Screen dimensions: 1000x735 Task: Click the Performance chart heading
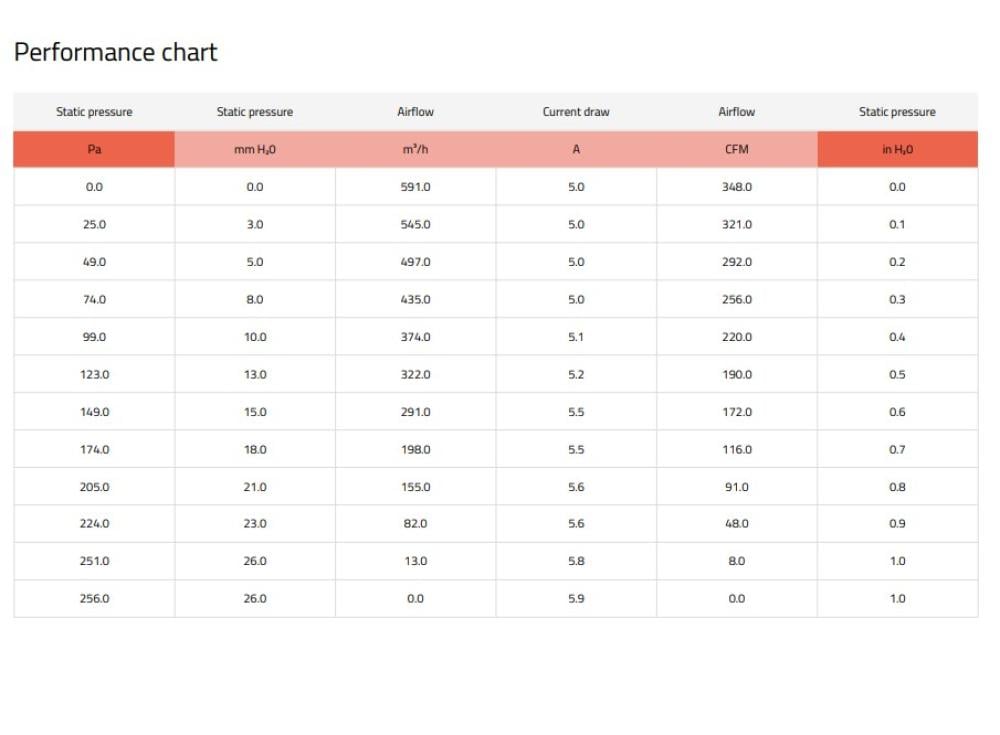(116, 53)
